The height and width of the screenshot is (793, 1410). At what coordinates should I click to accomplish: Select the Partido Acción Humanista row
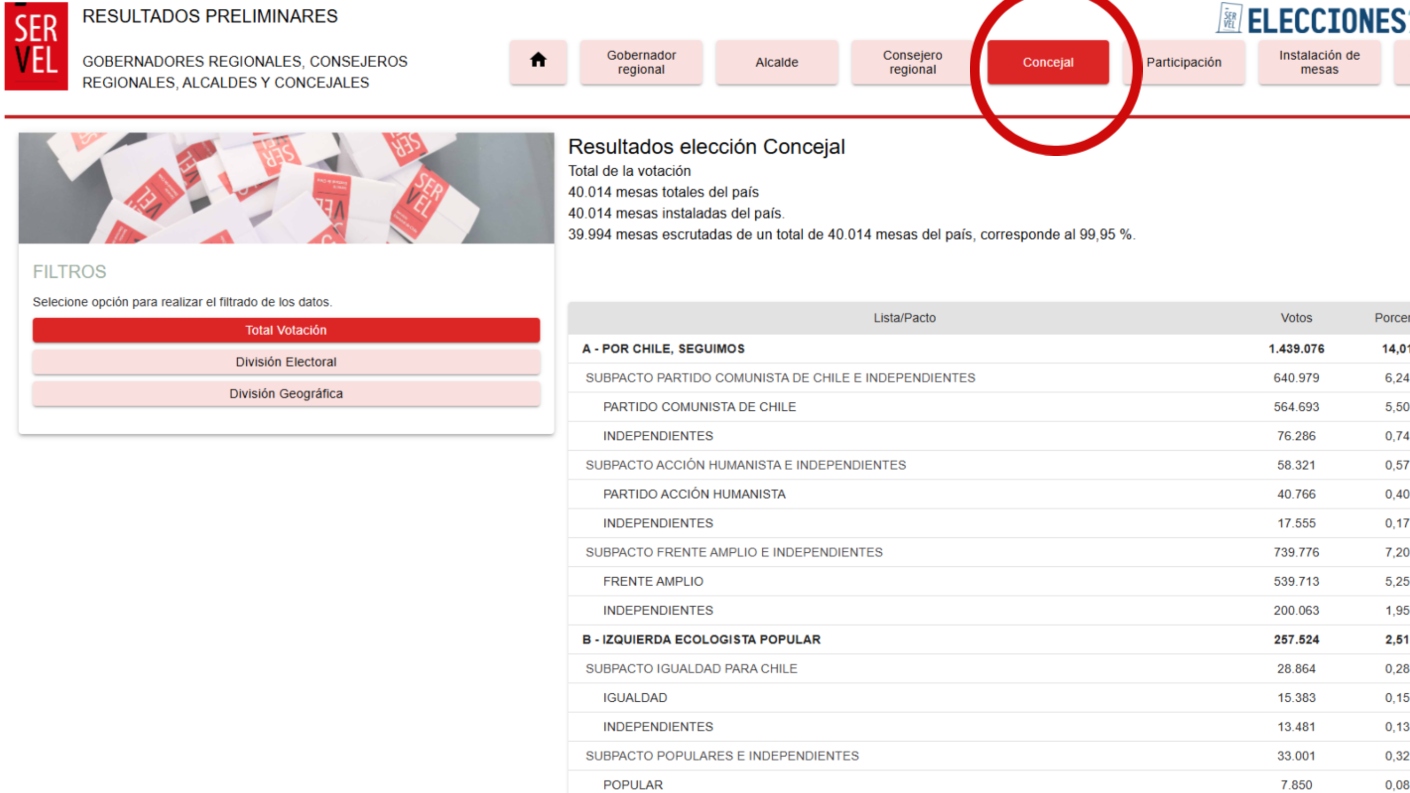pyautogui.click(x=694, y=494)
